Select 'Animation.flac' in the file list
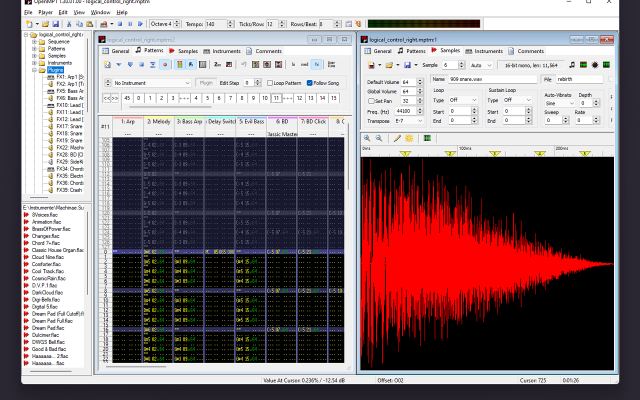The width and height of the screenshot is (640, 400). 46,222
